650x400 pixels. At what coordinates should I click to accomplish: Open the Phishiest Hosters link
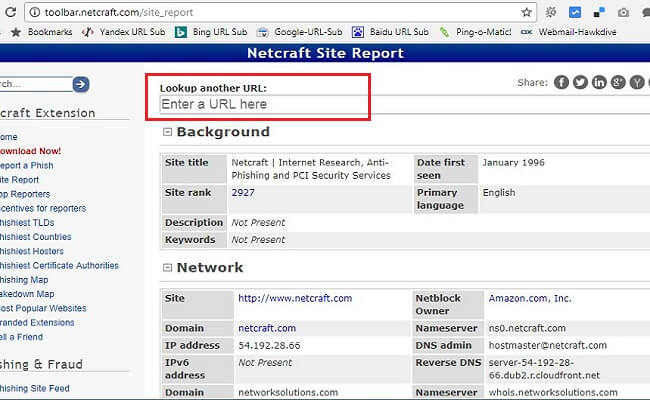[32, 251]
